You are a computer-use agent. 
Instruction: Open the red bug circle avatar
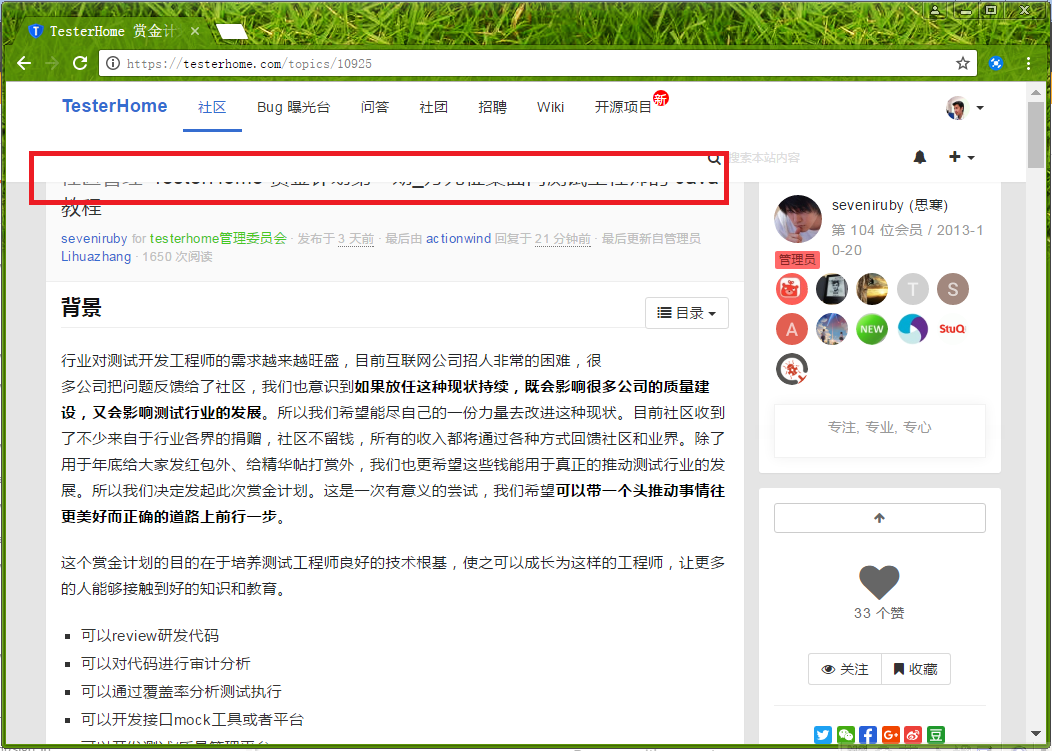792,369
